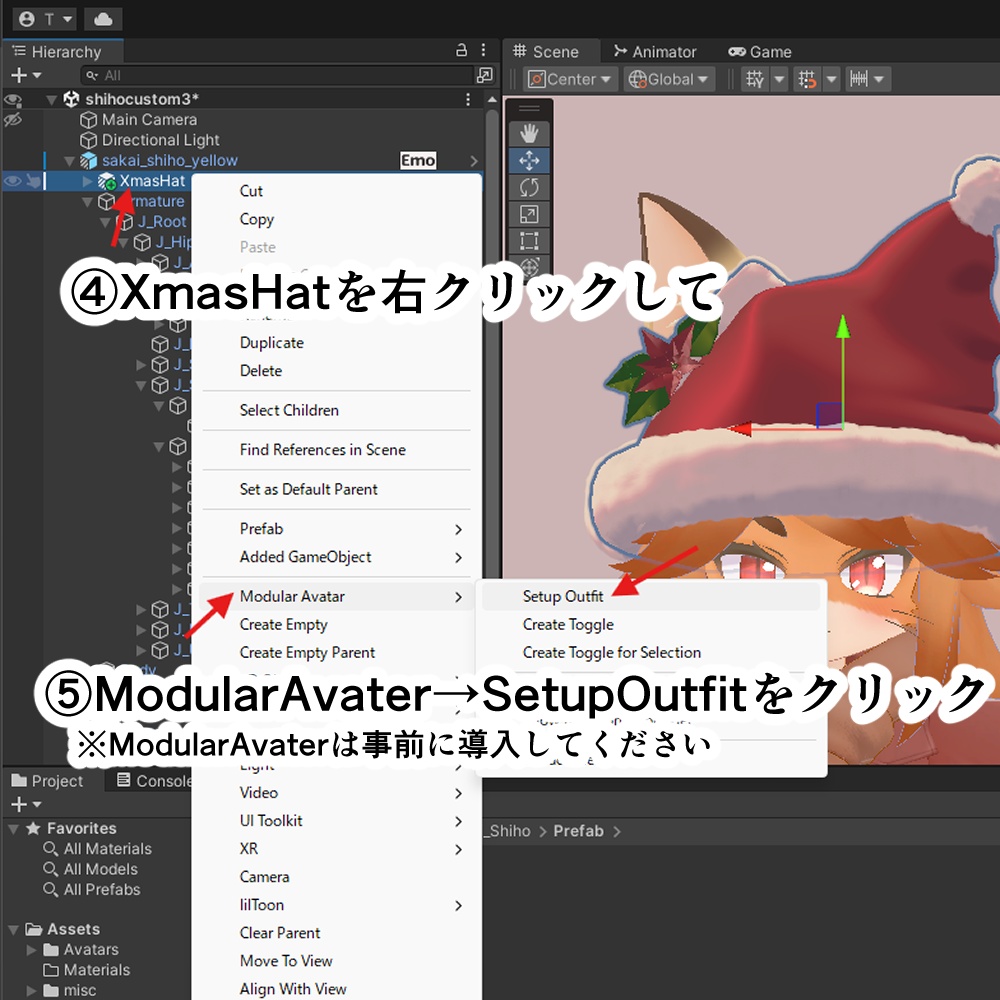The width and height of the screenshot is (1000, 1000).
Task: Open the Added GameObject submenu
Action: click(x=337, y=557)
